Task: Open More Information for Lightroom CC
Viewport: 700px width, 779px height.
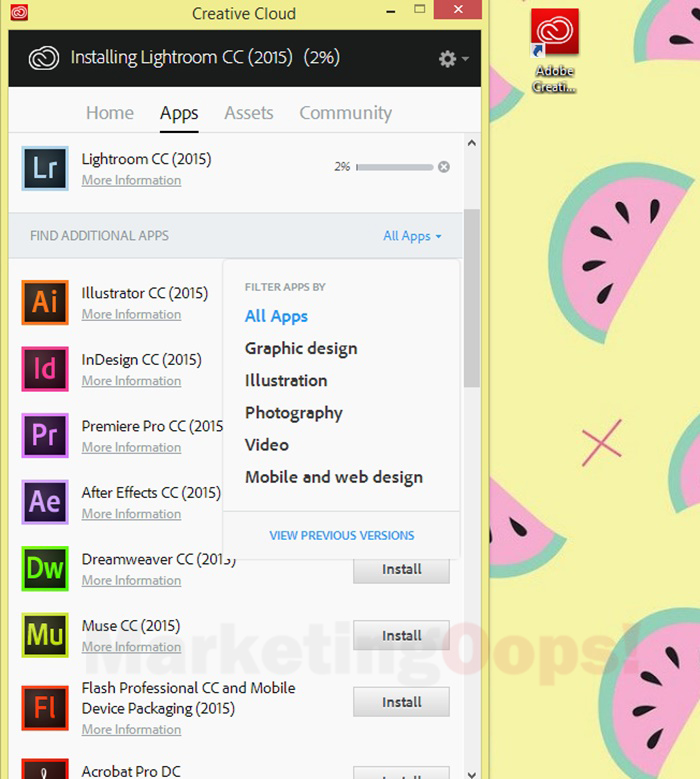Action: (x=131, y=180)
